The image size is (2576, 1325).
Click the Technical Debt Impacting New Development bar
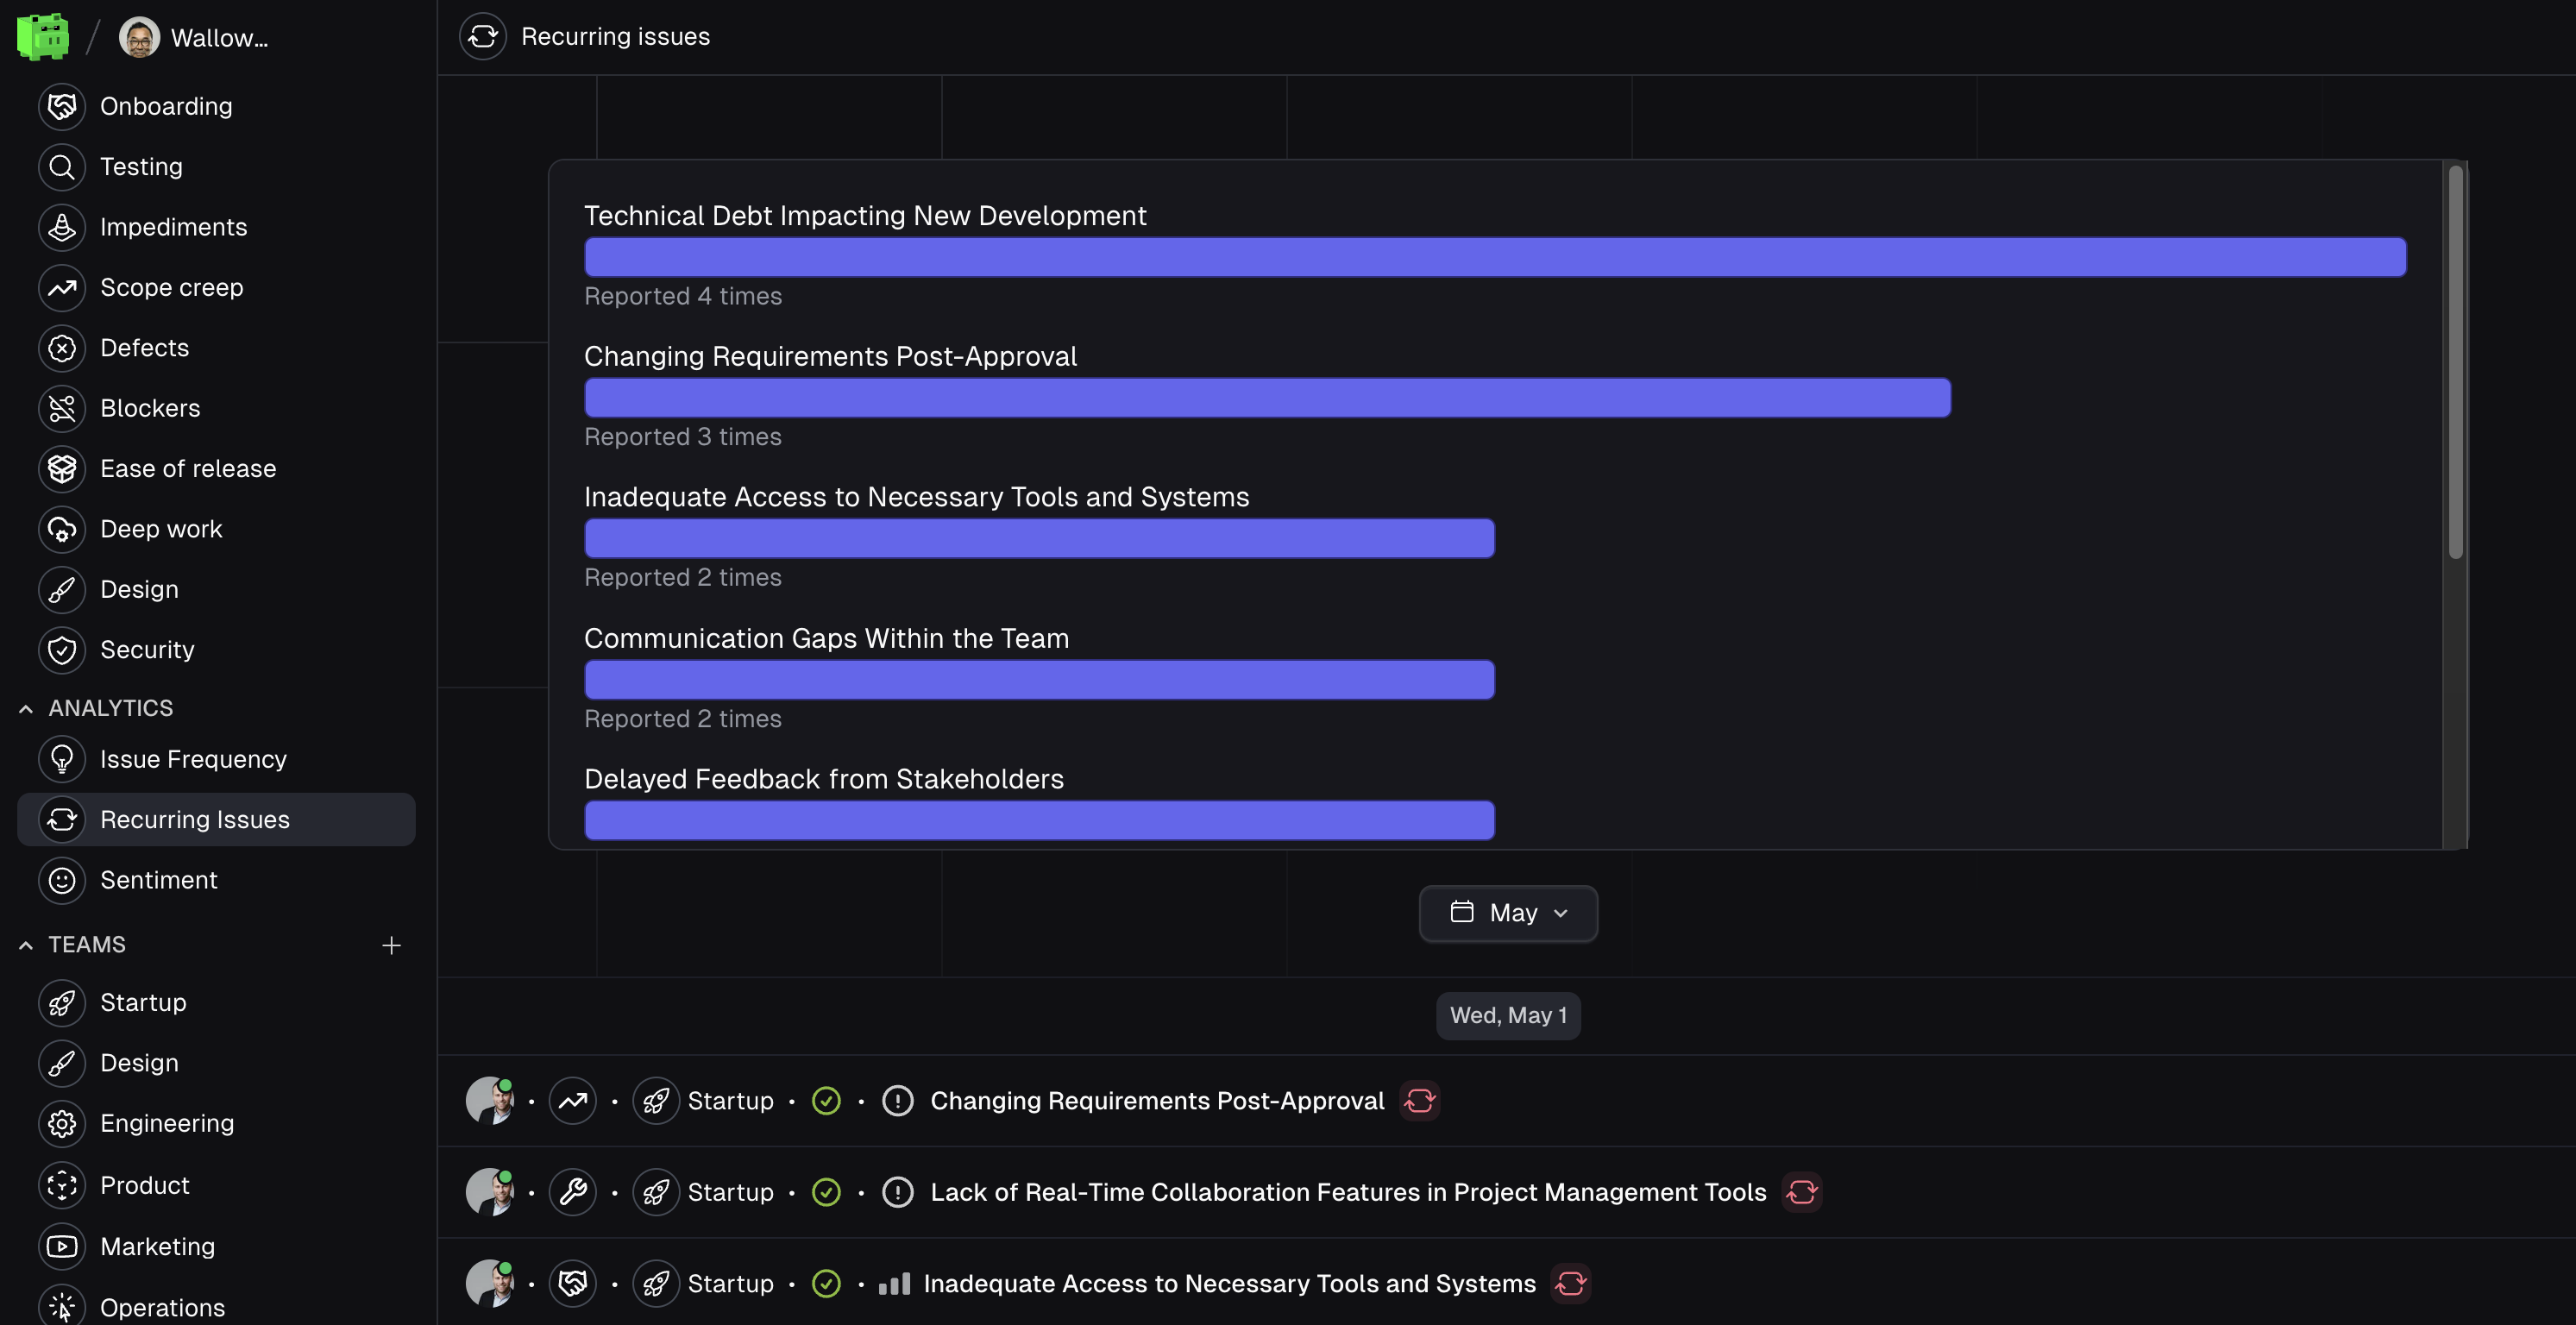(1494, 258)
